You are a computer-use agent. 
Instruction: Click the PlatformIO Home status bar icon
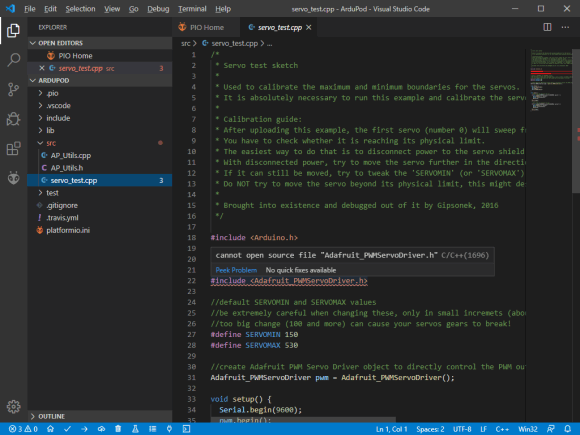[x=50, y=429]
